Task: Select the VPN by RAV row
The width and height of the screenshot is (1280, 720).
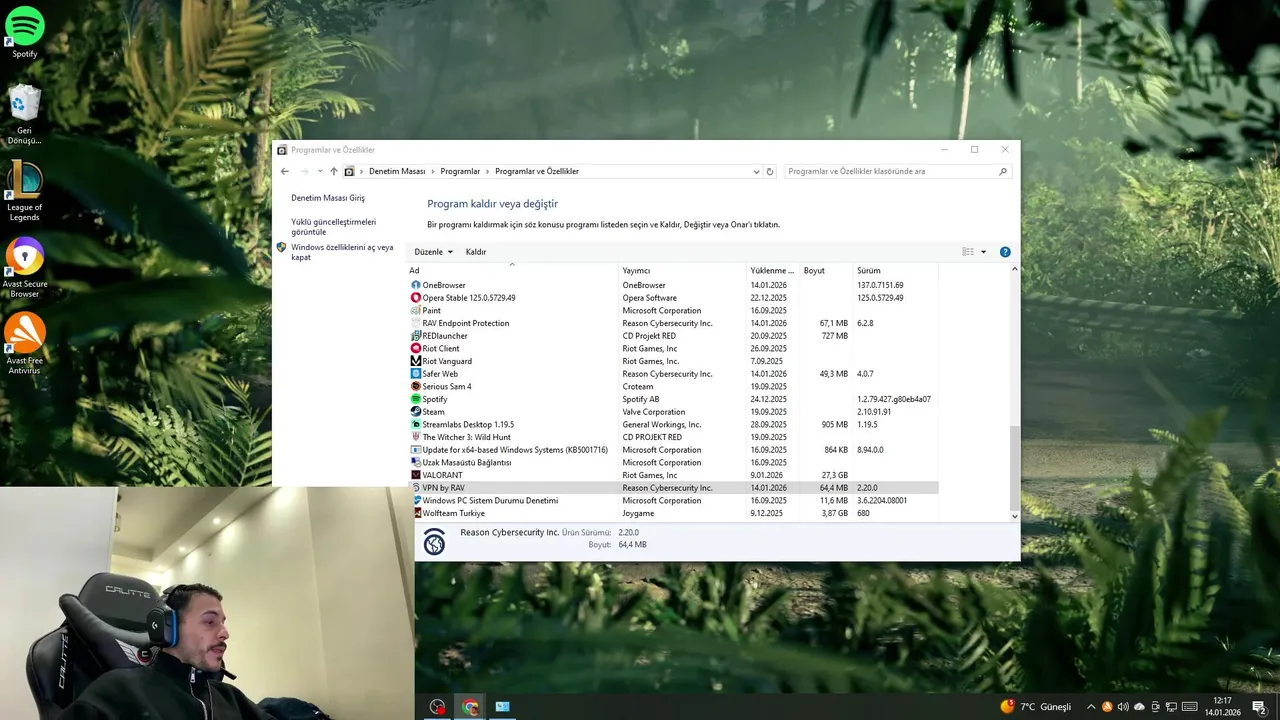Action: click(673, 488)
